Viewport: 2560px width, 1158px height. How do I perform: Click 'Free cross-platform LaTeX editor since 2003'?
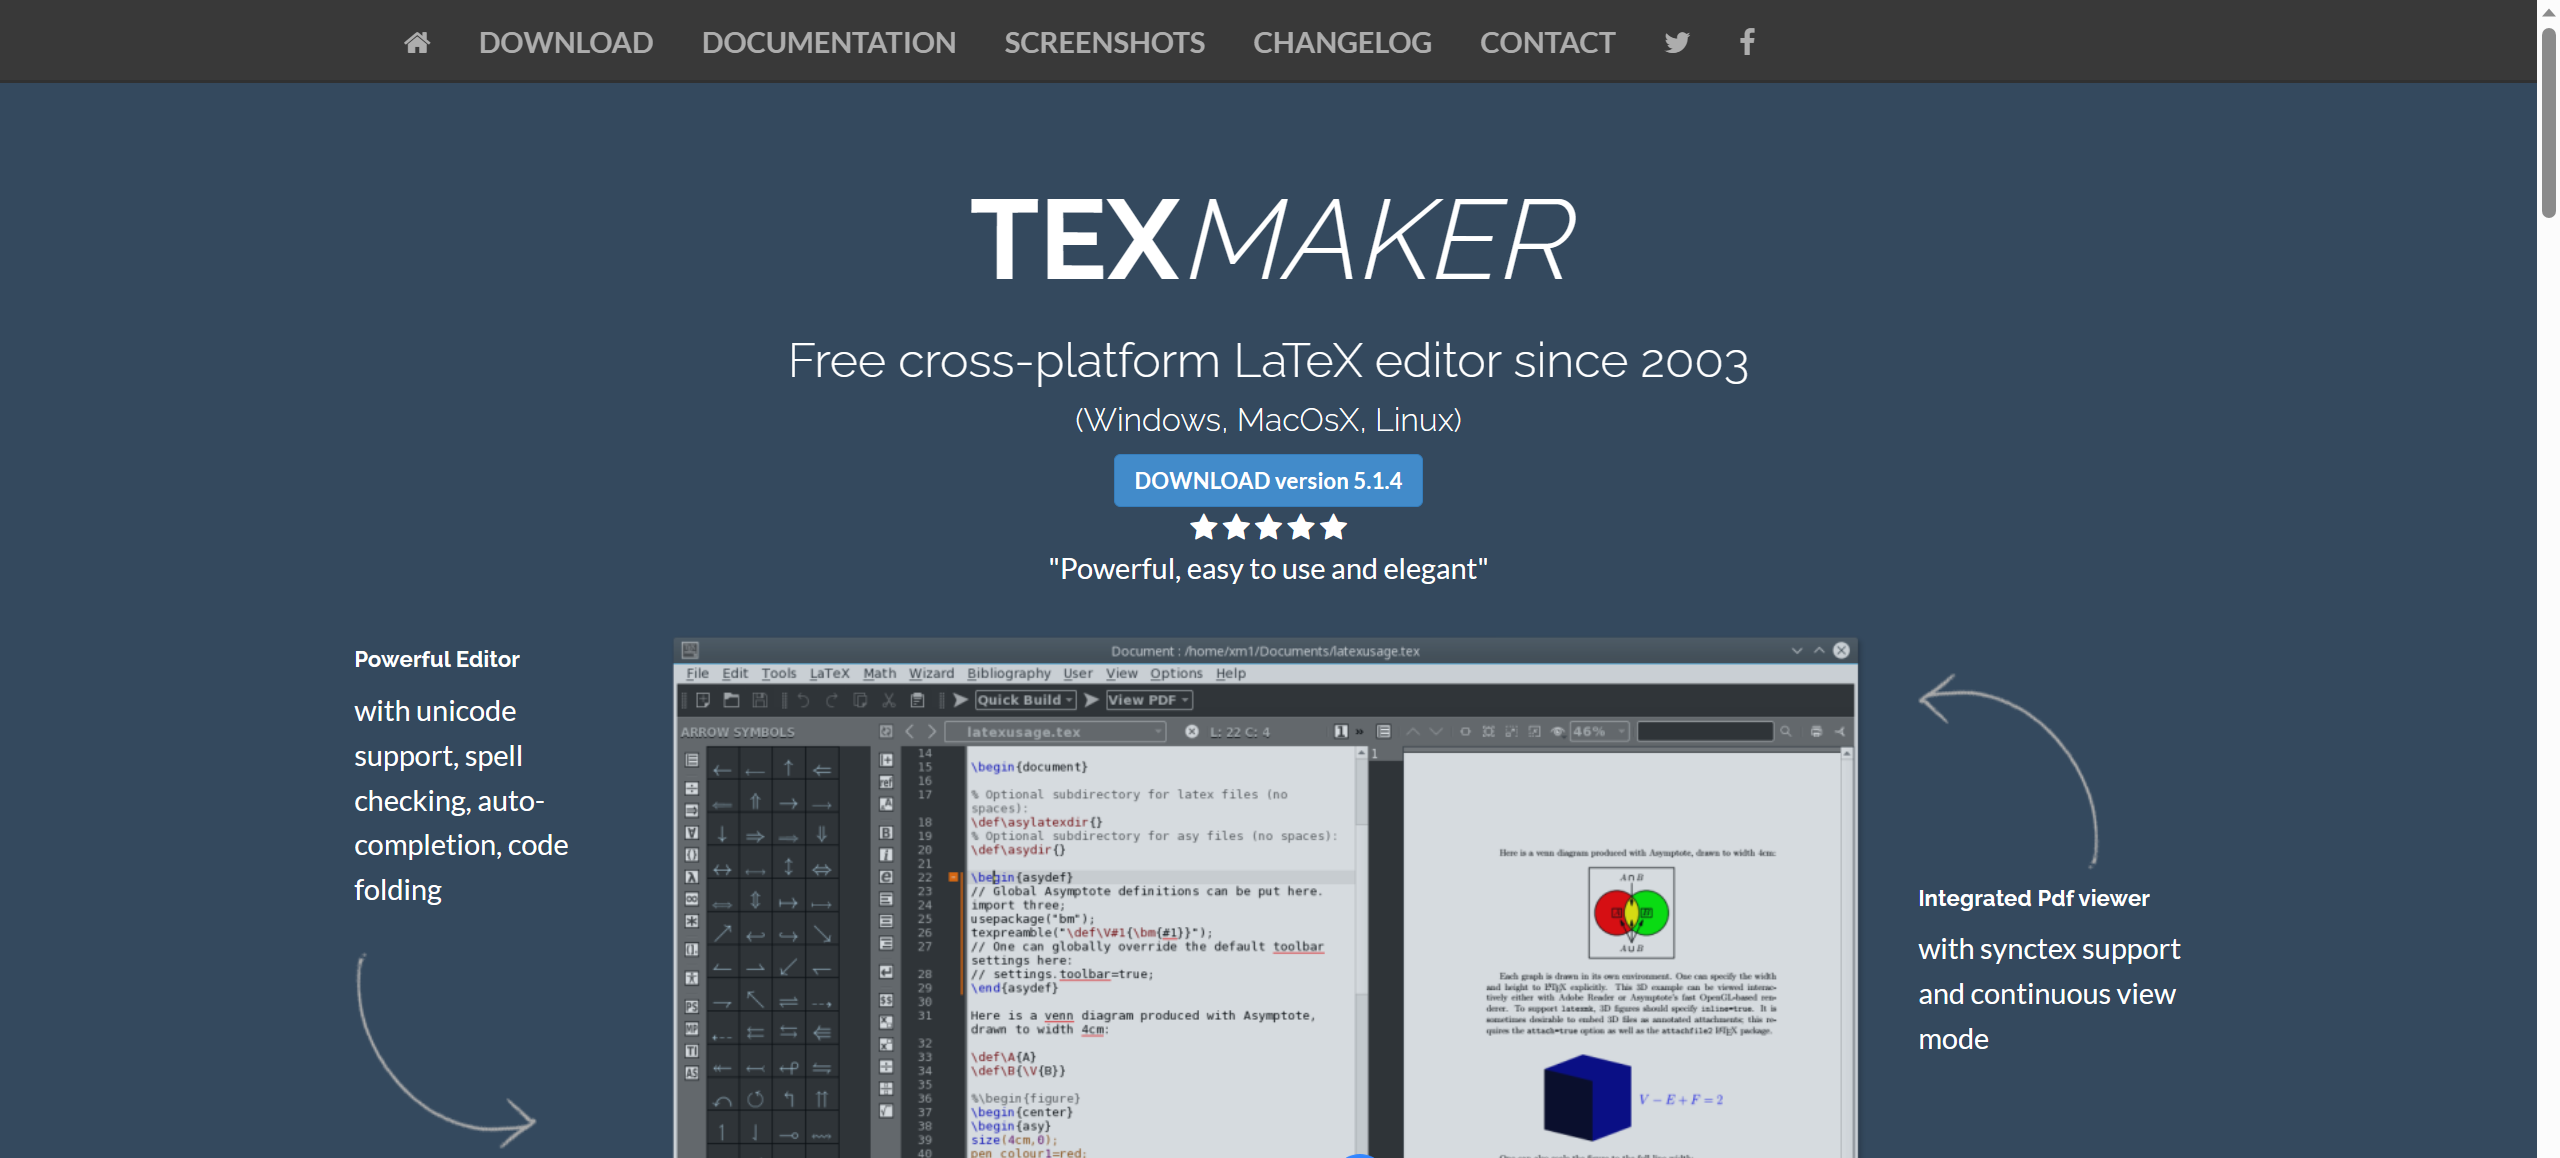pyautogui.click(x=1268, y=361)
